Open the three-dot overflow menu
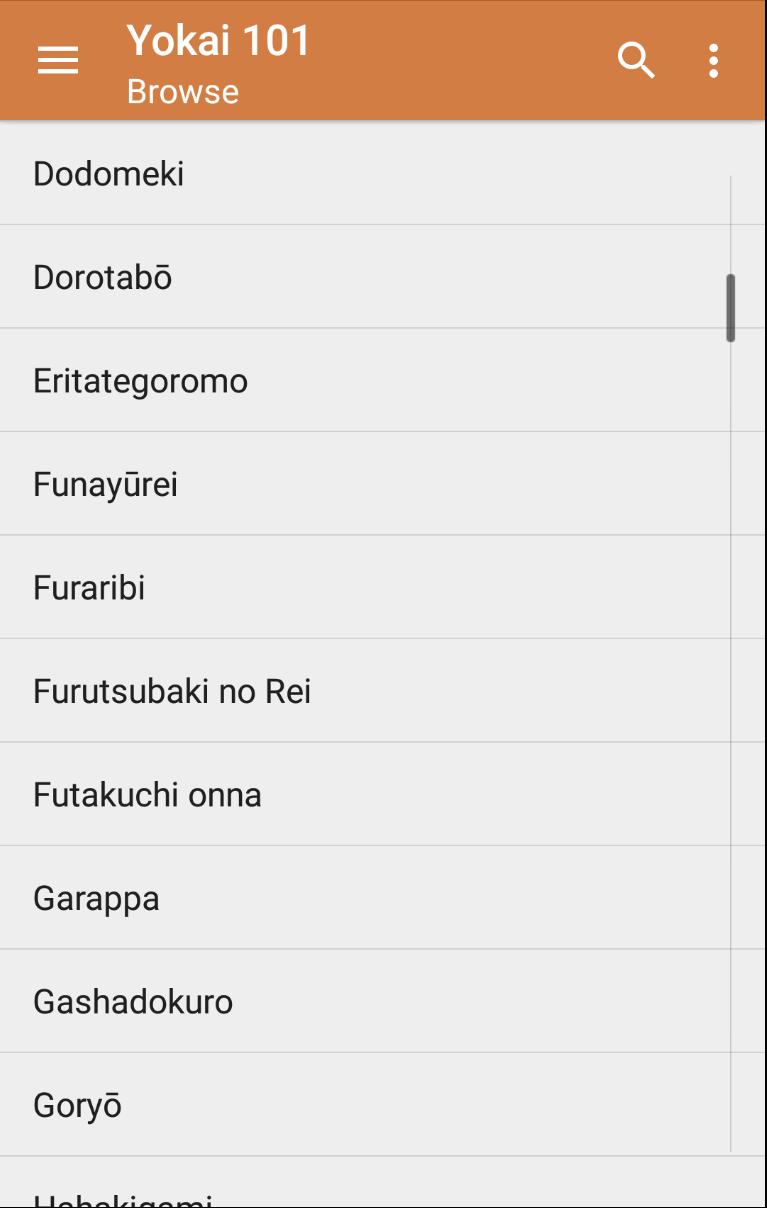 pyautogui.click(x=713, y=61)
